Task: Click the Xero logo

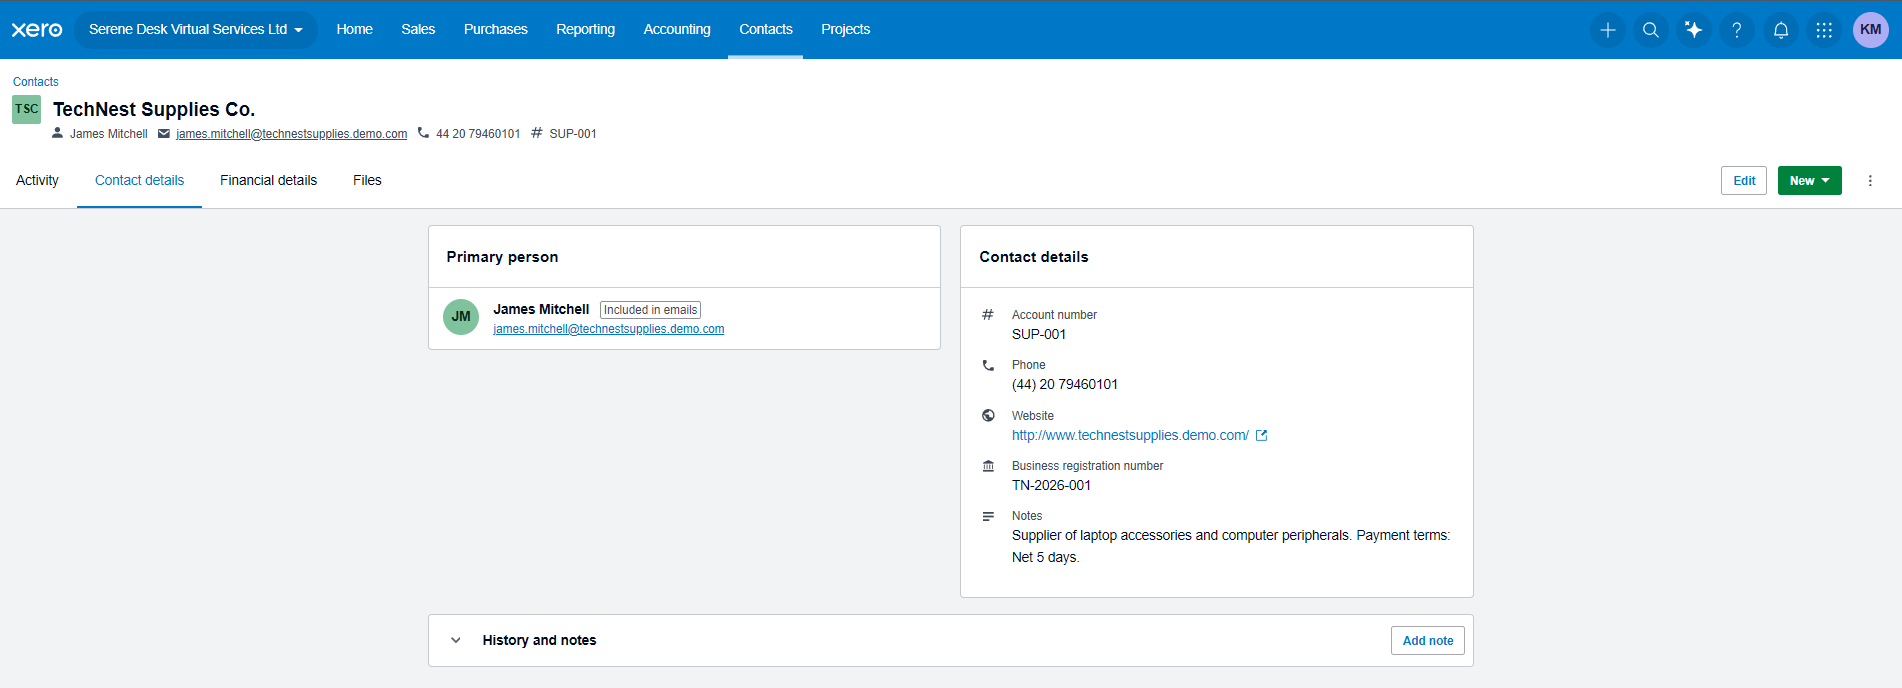Action: point(37,30)
